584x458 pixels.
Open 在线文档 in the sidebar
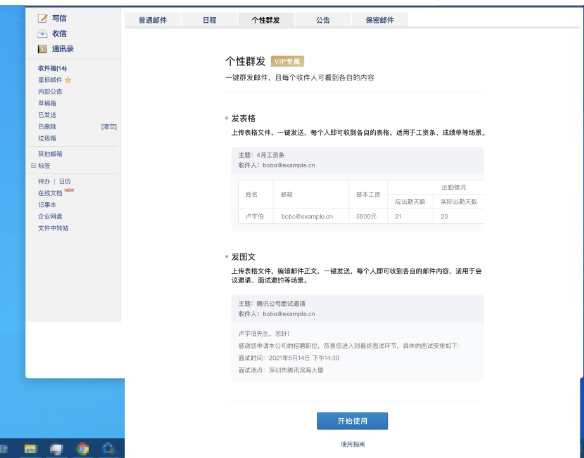coord(50,193)
